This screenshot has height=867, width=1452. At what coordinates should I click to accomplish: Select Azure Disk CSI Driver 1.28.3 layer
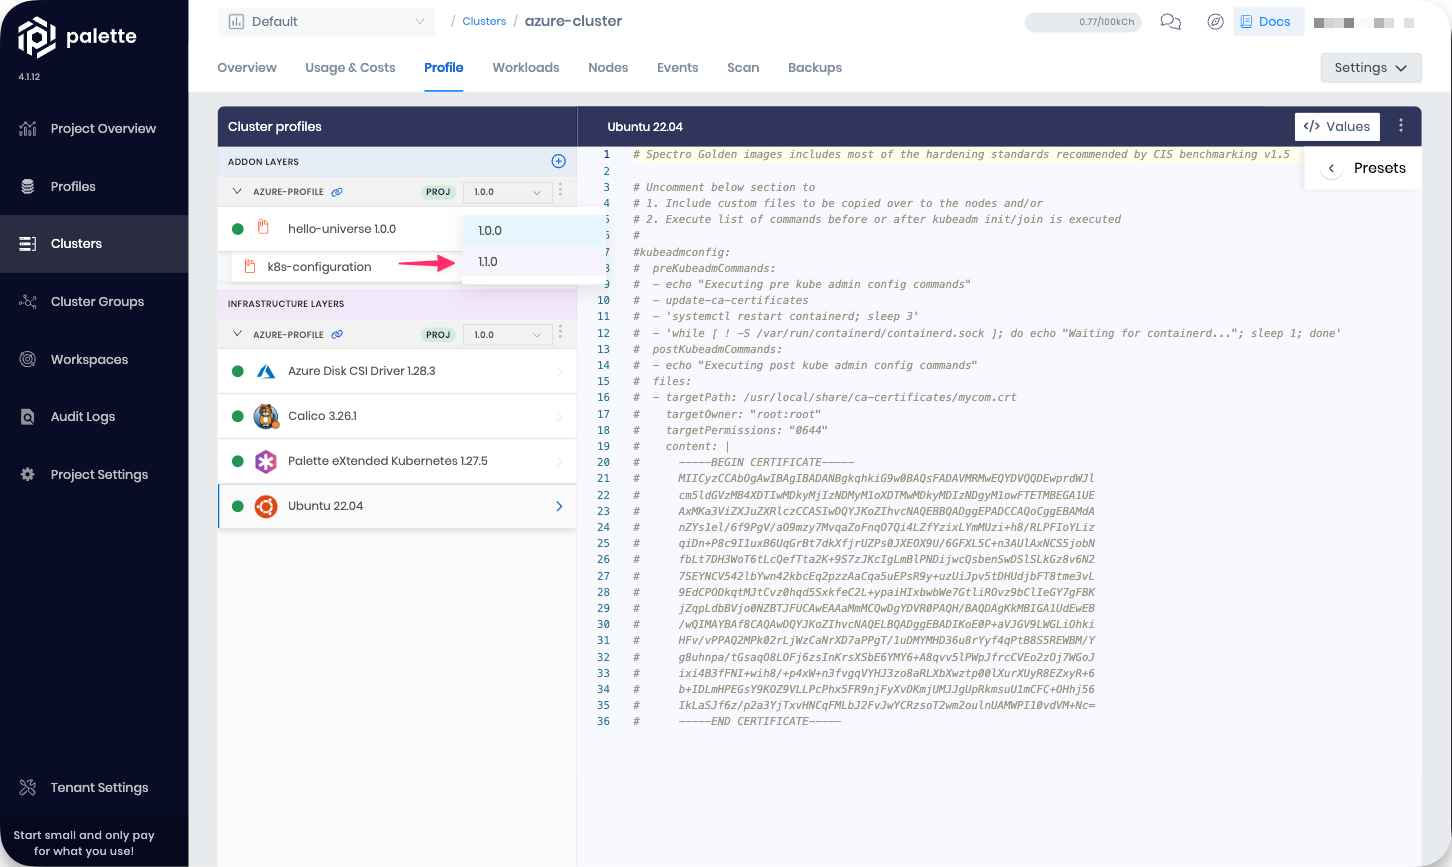coord(397,371)
